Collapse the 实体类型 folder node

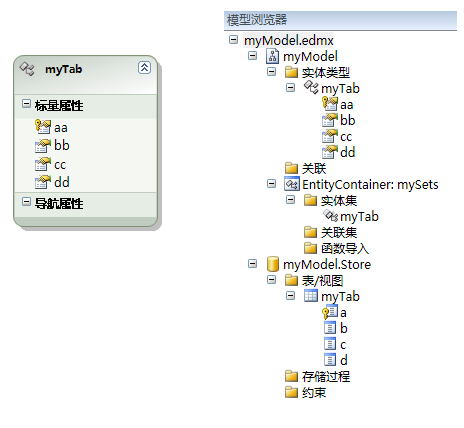272,71
